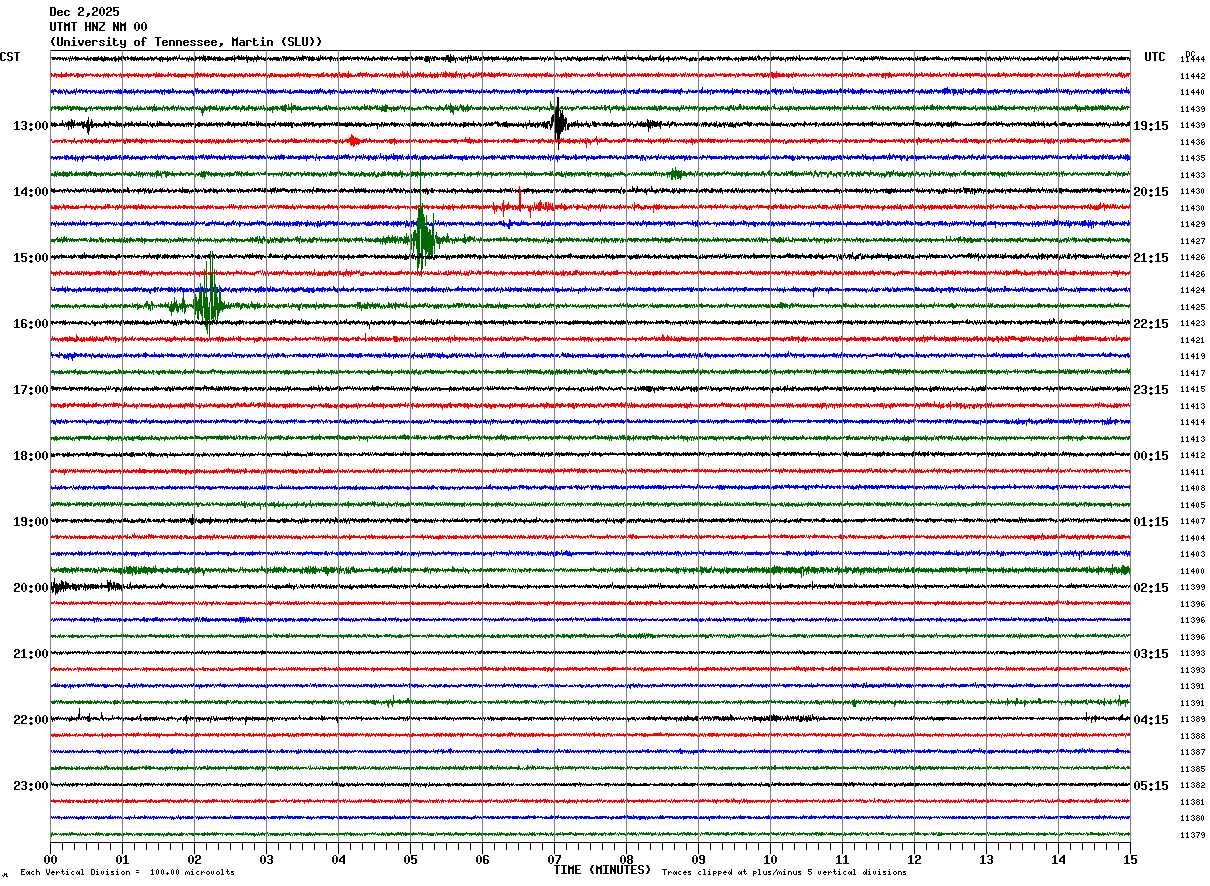Click the '16:00' CST time label
The width and height of the screenshot is (1210, 886).
30,323
